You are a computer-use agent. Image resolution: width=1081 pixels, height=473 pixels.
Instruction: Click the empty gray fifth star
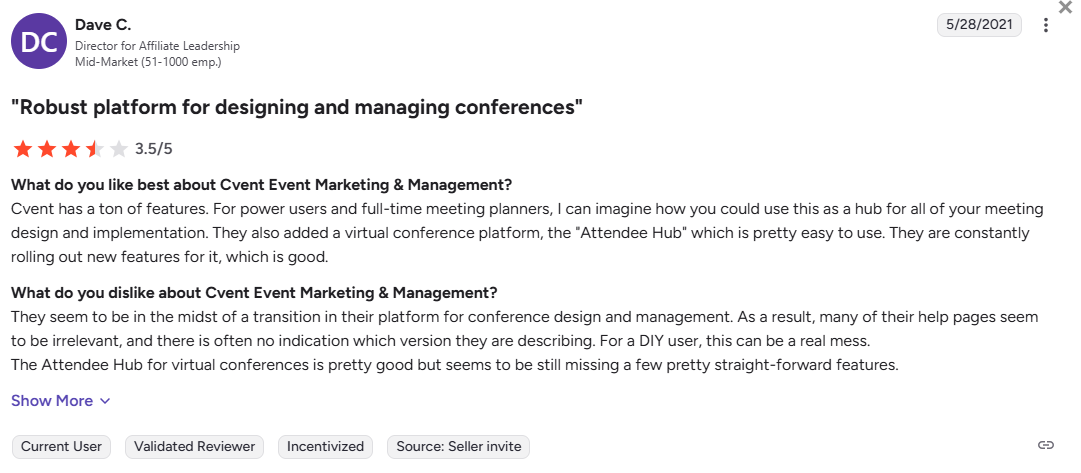[x=118, y=150]
